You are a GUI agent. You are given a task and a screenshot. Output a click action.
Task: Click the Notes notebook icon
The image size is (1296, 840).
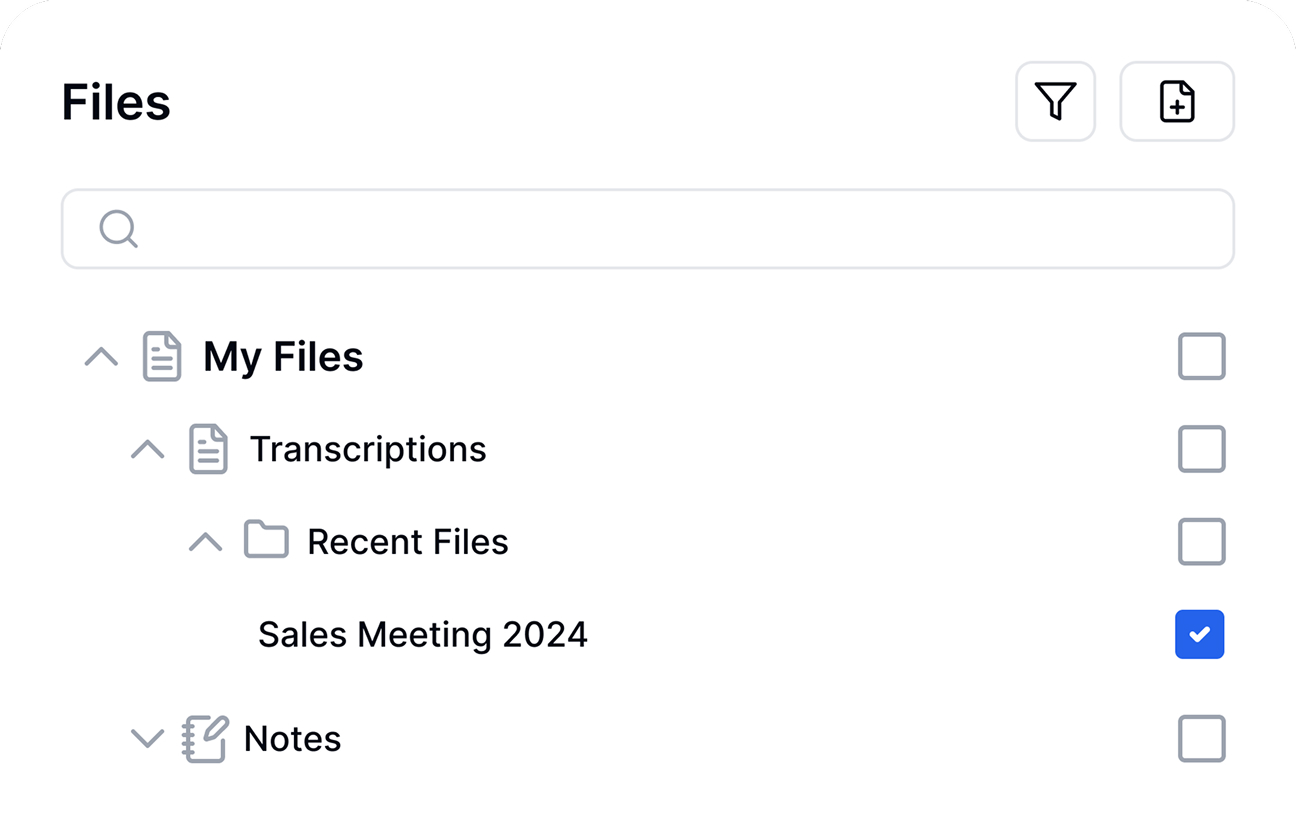pos(205,739)
